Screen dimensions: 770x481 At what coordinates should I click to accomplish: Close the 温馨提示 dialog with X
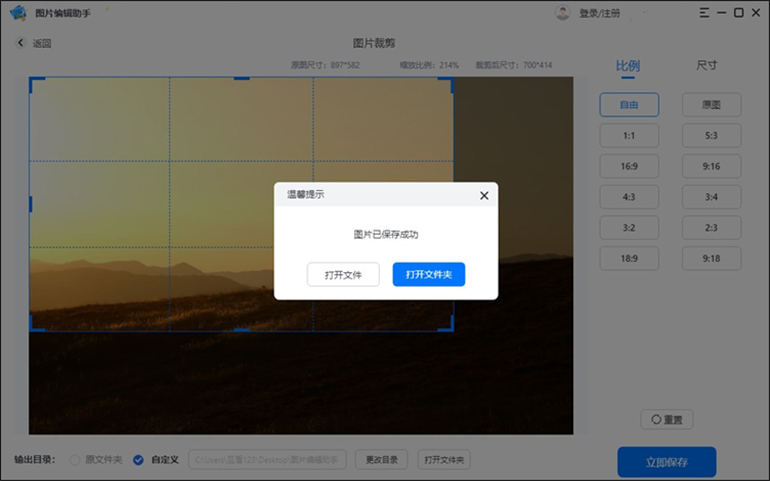[x=484, y=196]
